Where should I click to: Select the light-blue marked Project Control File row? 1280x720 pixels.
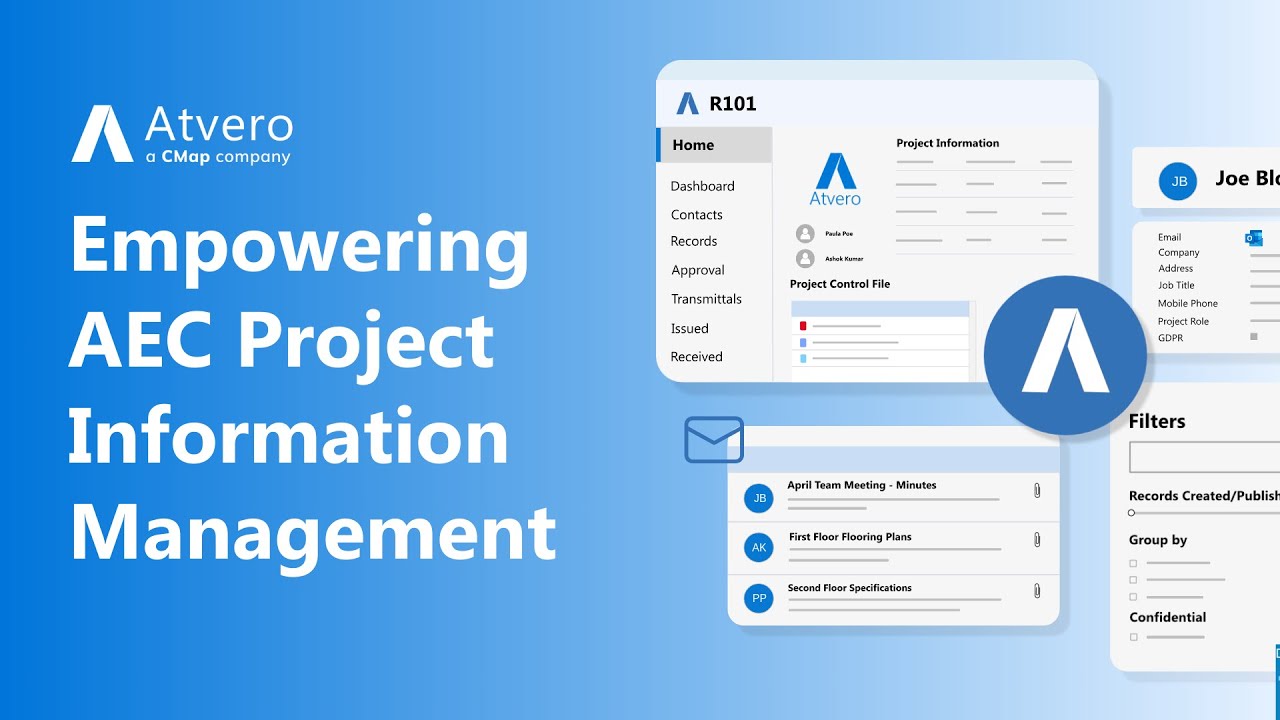tap(880, 358)
